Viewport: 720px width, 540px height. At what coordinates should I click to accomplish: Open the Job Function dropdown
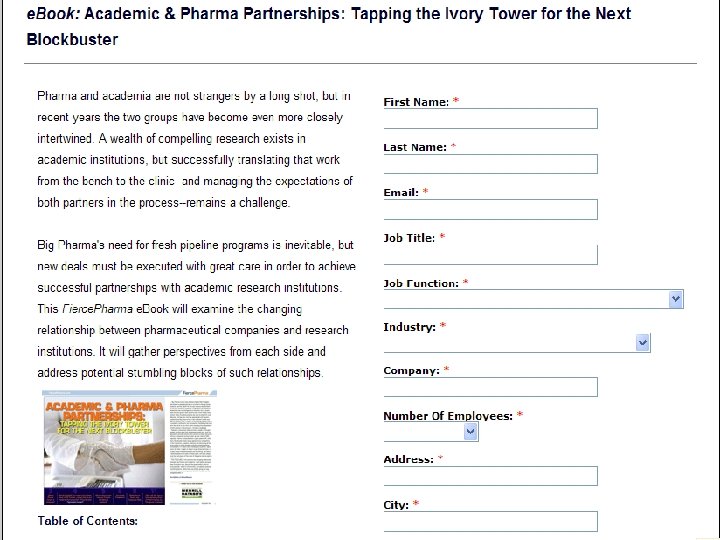[x=533, y=299]
